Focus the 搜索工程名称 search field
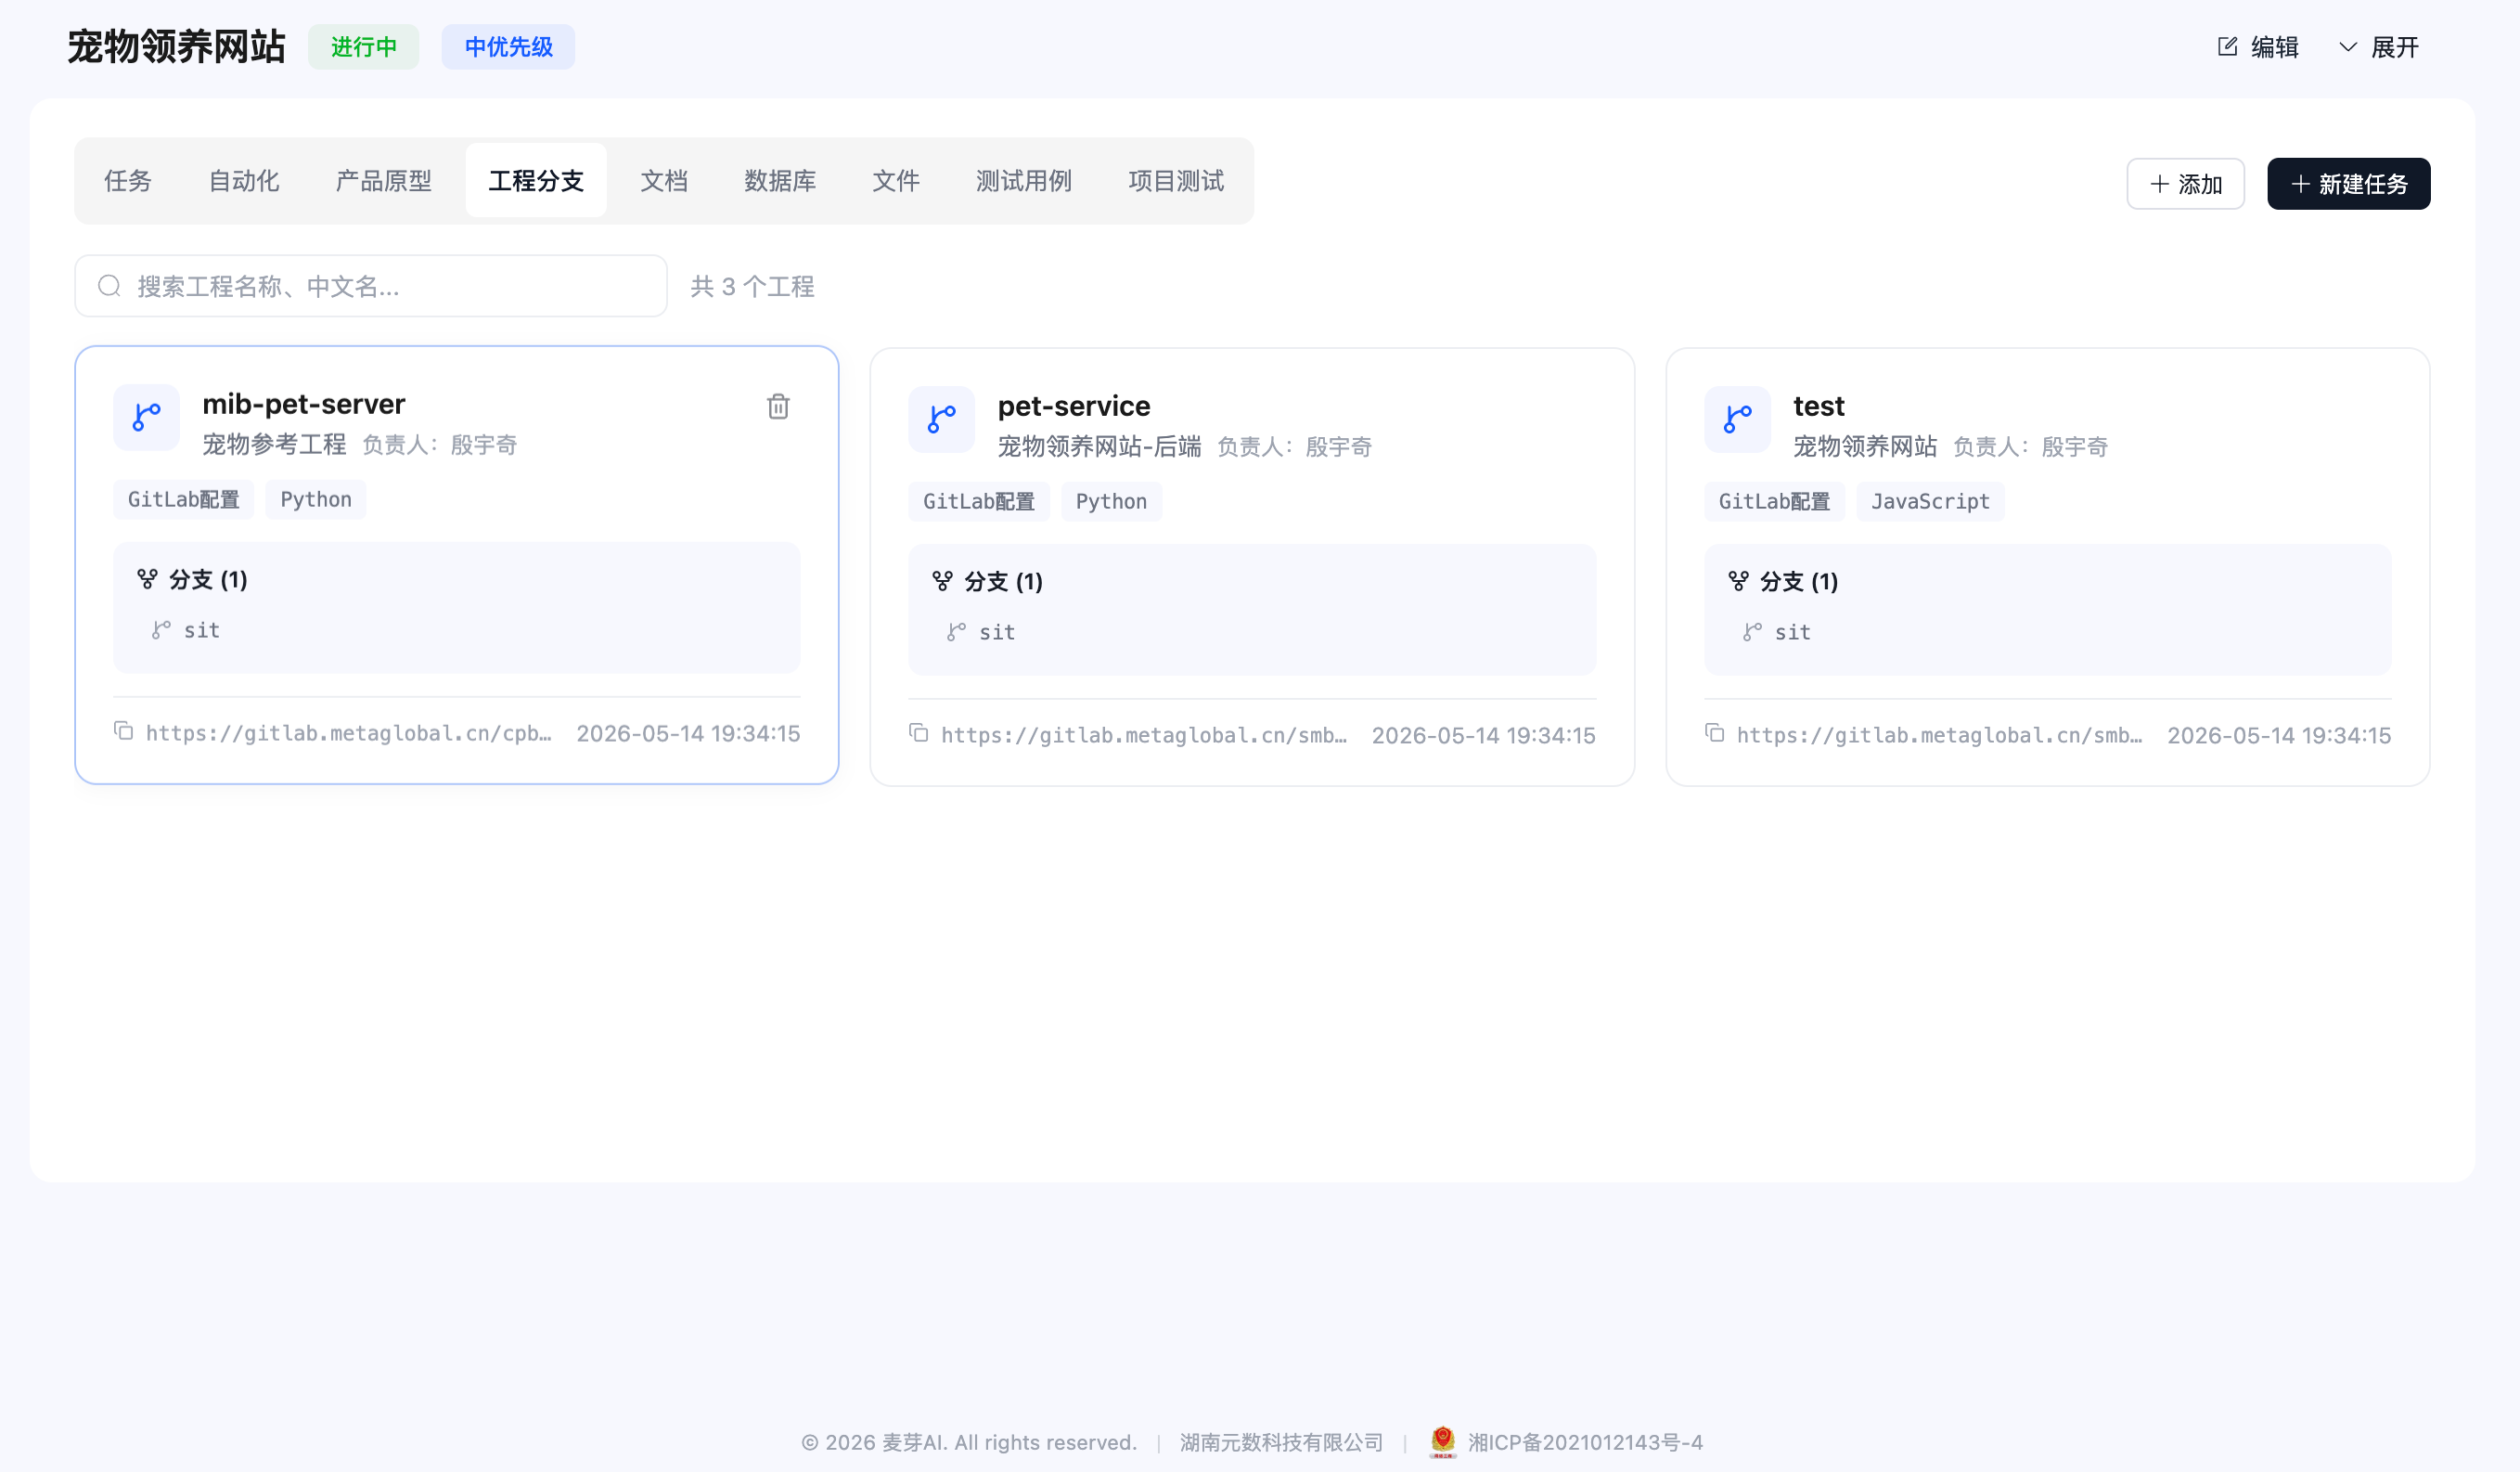Viewport: 2520px width, 1472px height. pos(371,286)
